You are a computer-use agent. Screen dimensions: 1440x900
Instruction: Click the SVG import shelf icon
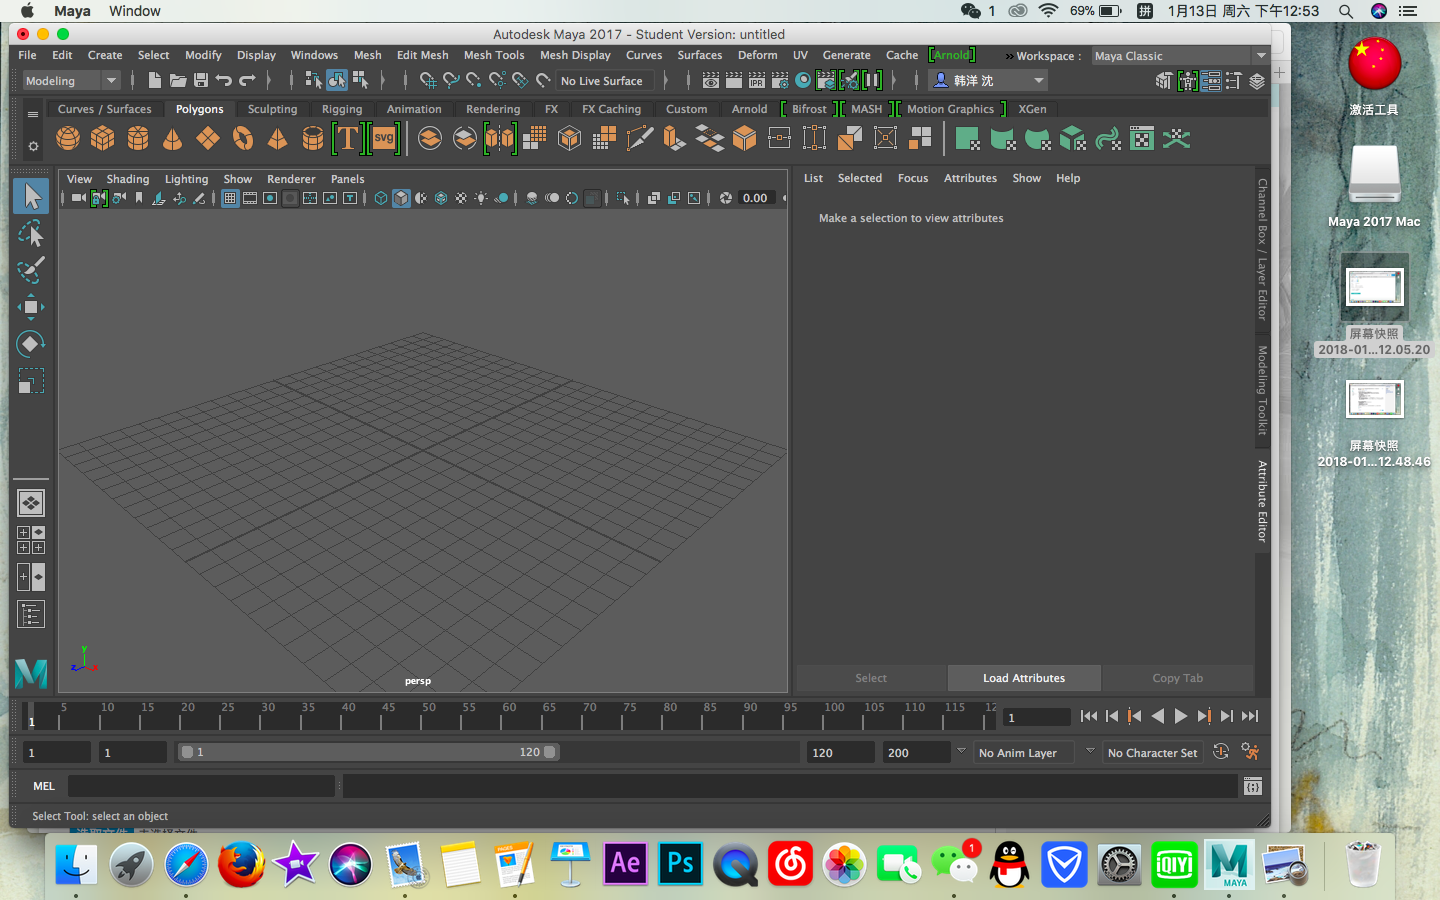click(x=384, y=138)
